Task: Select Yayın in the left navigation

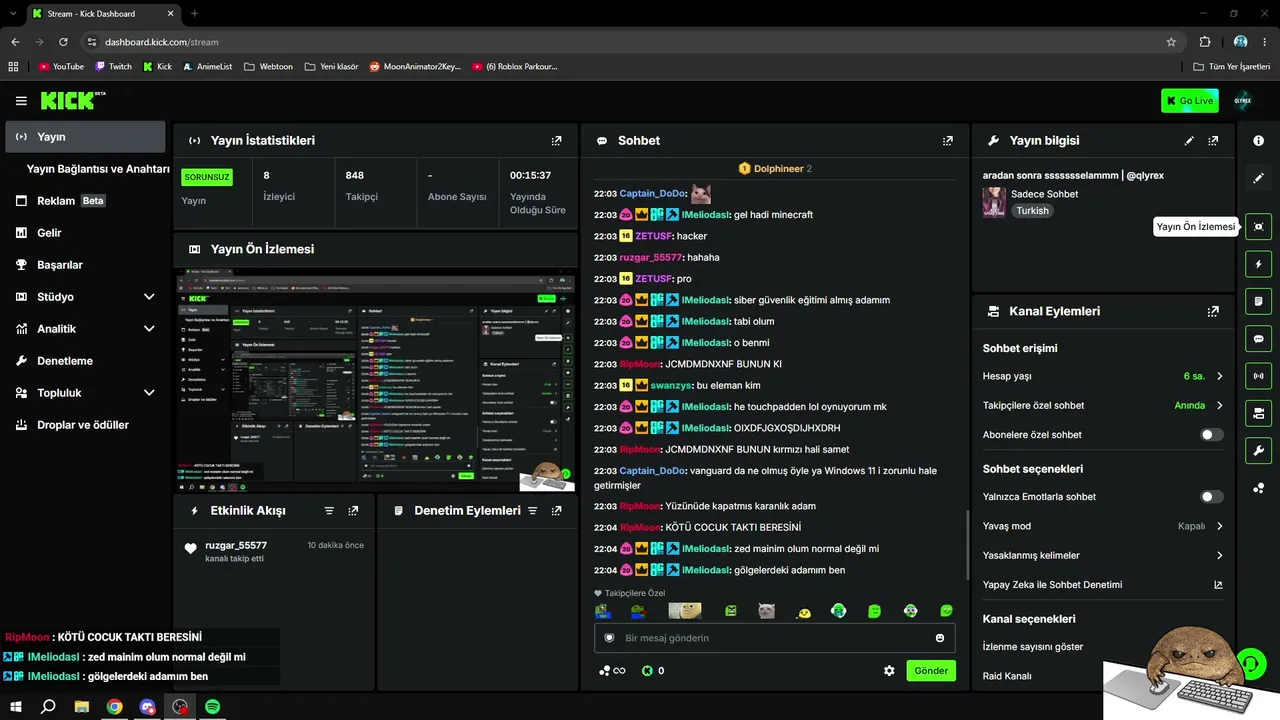Action: (x=85, y=137)
